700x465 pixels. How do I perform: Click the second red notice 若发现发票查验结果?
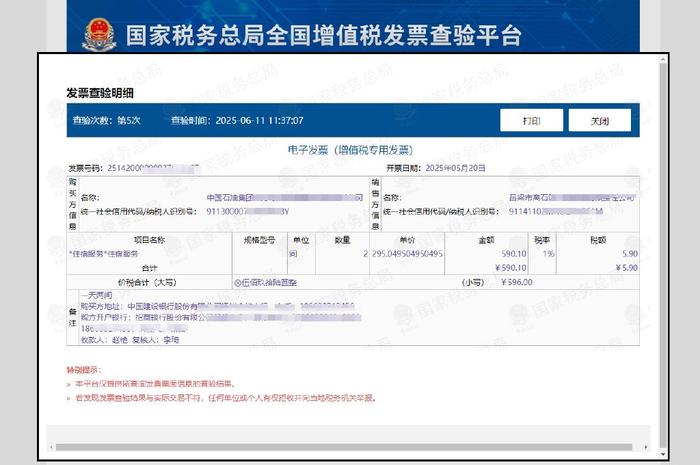226,398
